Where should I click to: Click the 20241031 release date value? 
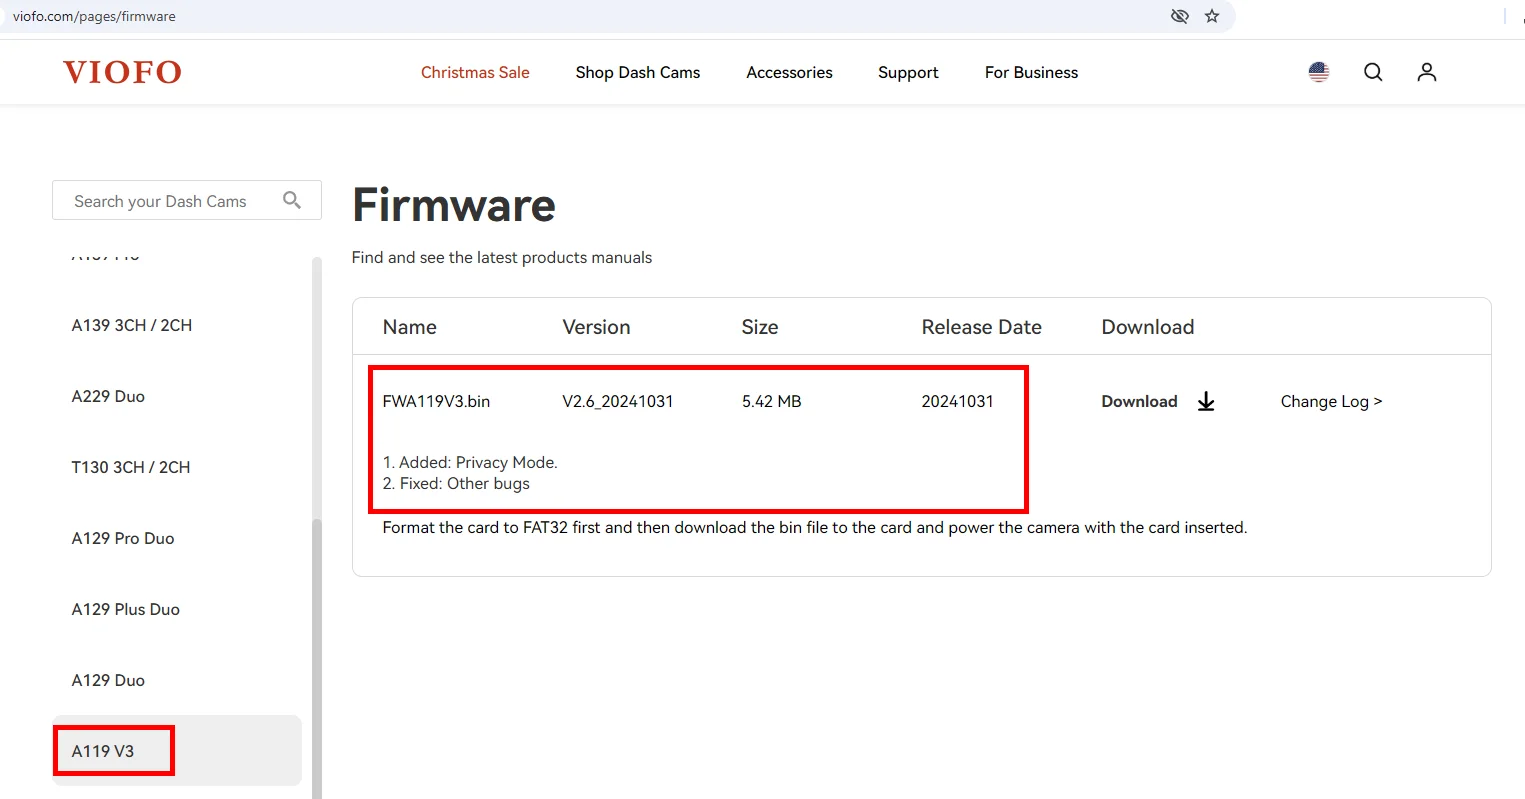click(957, 401)
